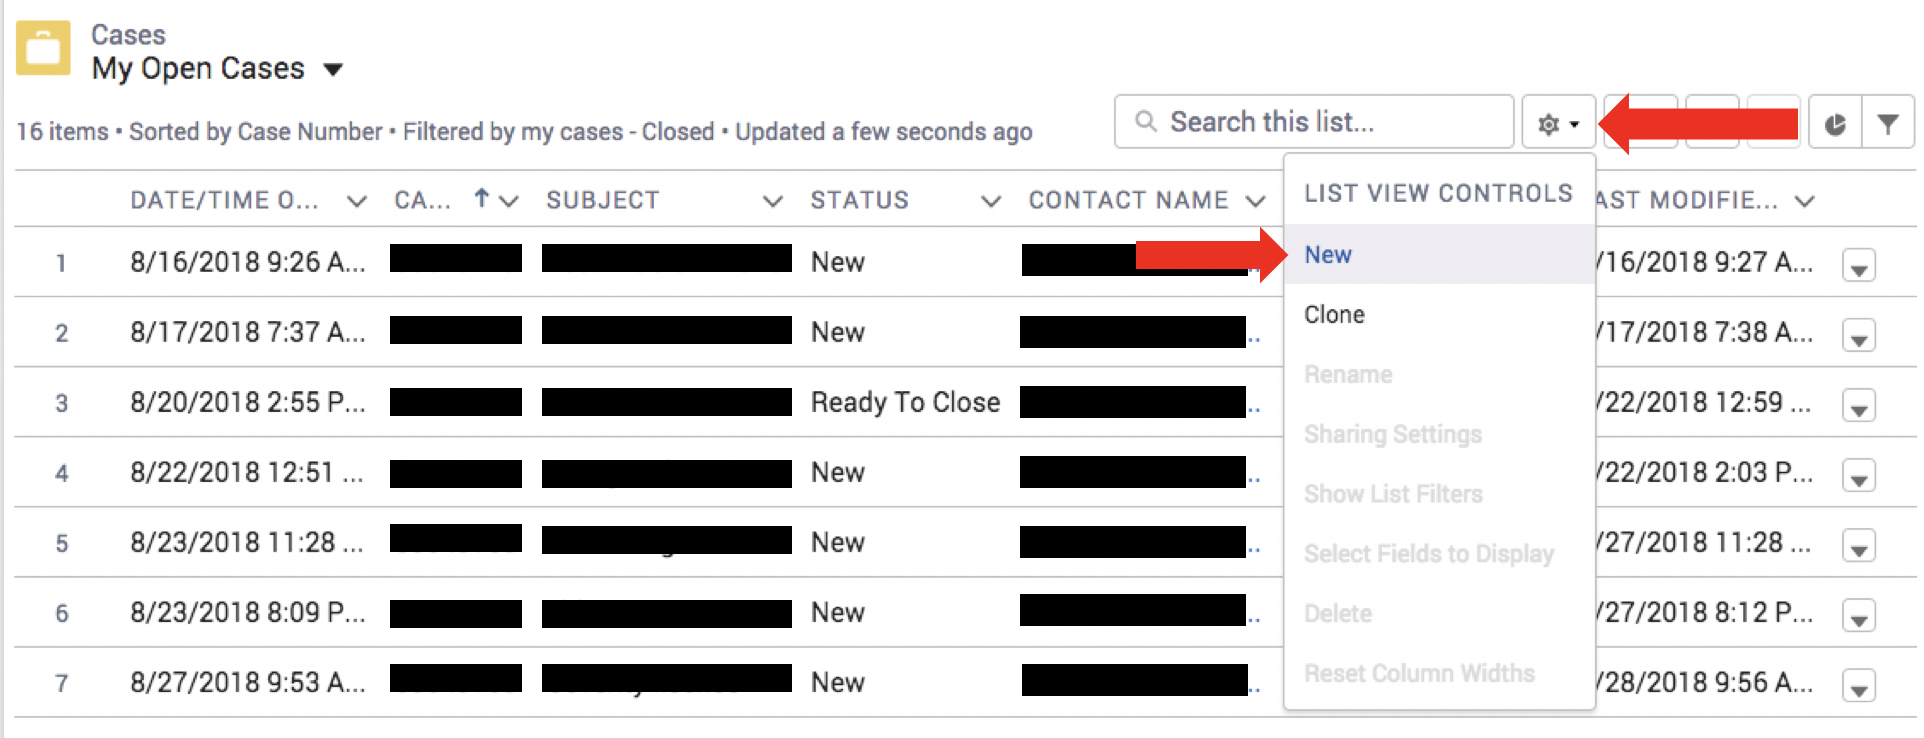Open row 5 actions dropdown arrow

tap(1858, 547)
